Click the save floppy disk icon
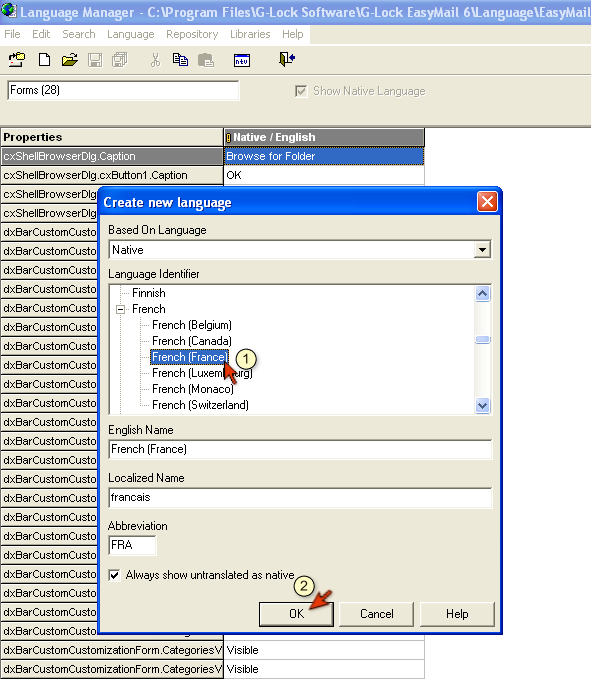 point(95,60)
